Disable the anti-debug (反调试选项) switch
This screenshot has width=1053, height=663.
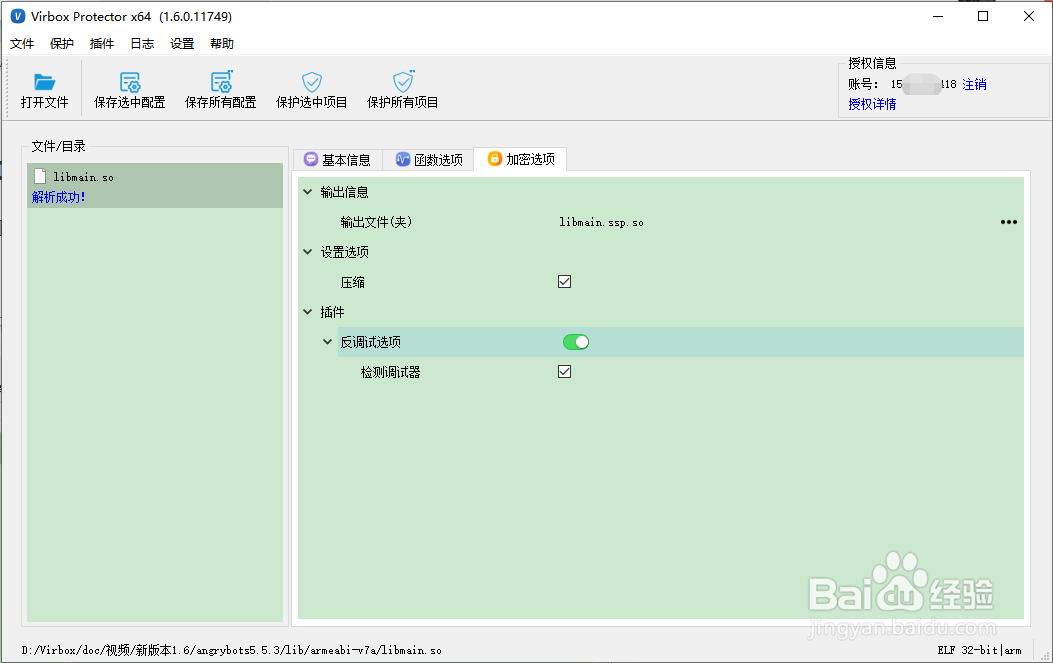point(576,342)
